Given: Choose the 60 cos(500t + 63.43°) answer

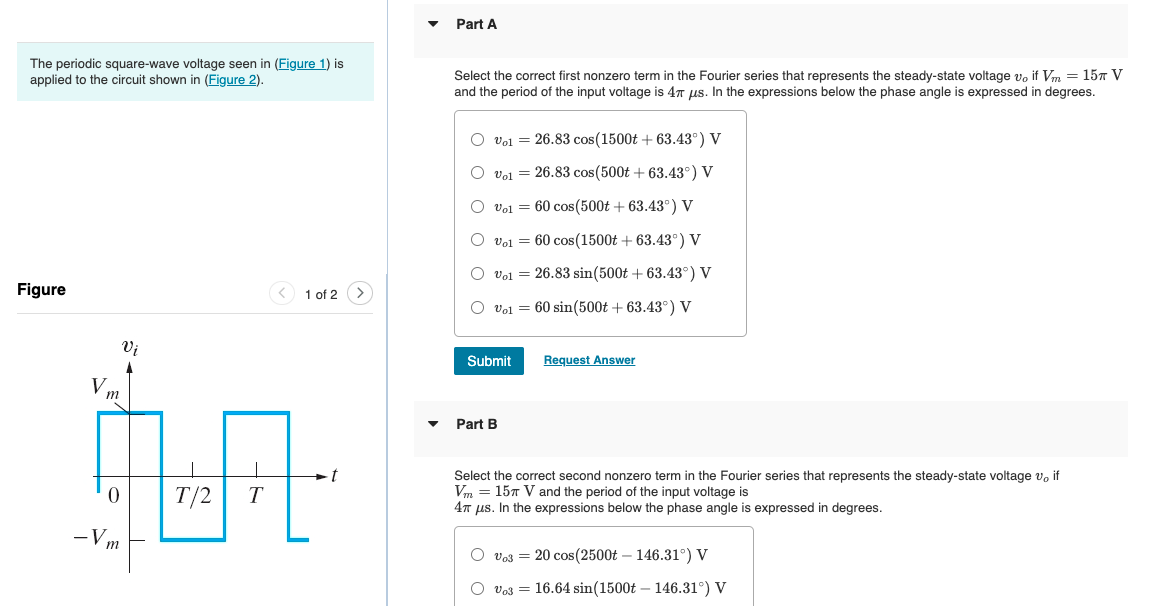Looking at the screenshot, I should [477, 206].
